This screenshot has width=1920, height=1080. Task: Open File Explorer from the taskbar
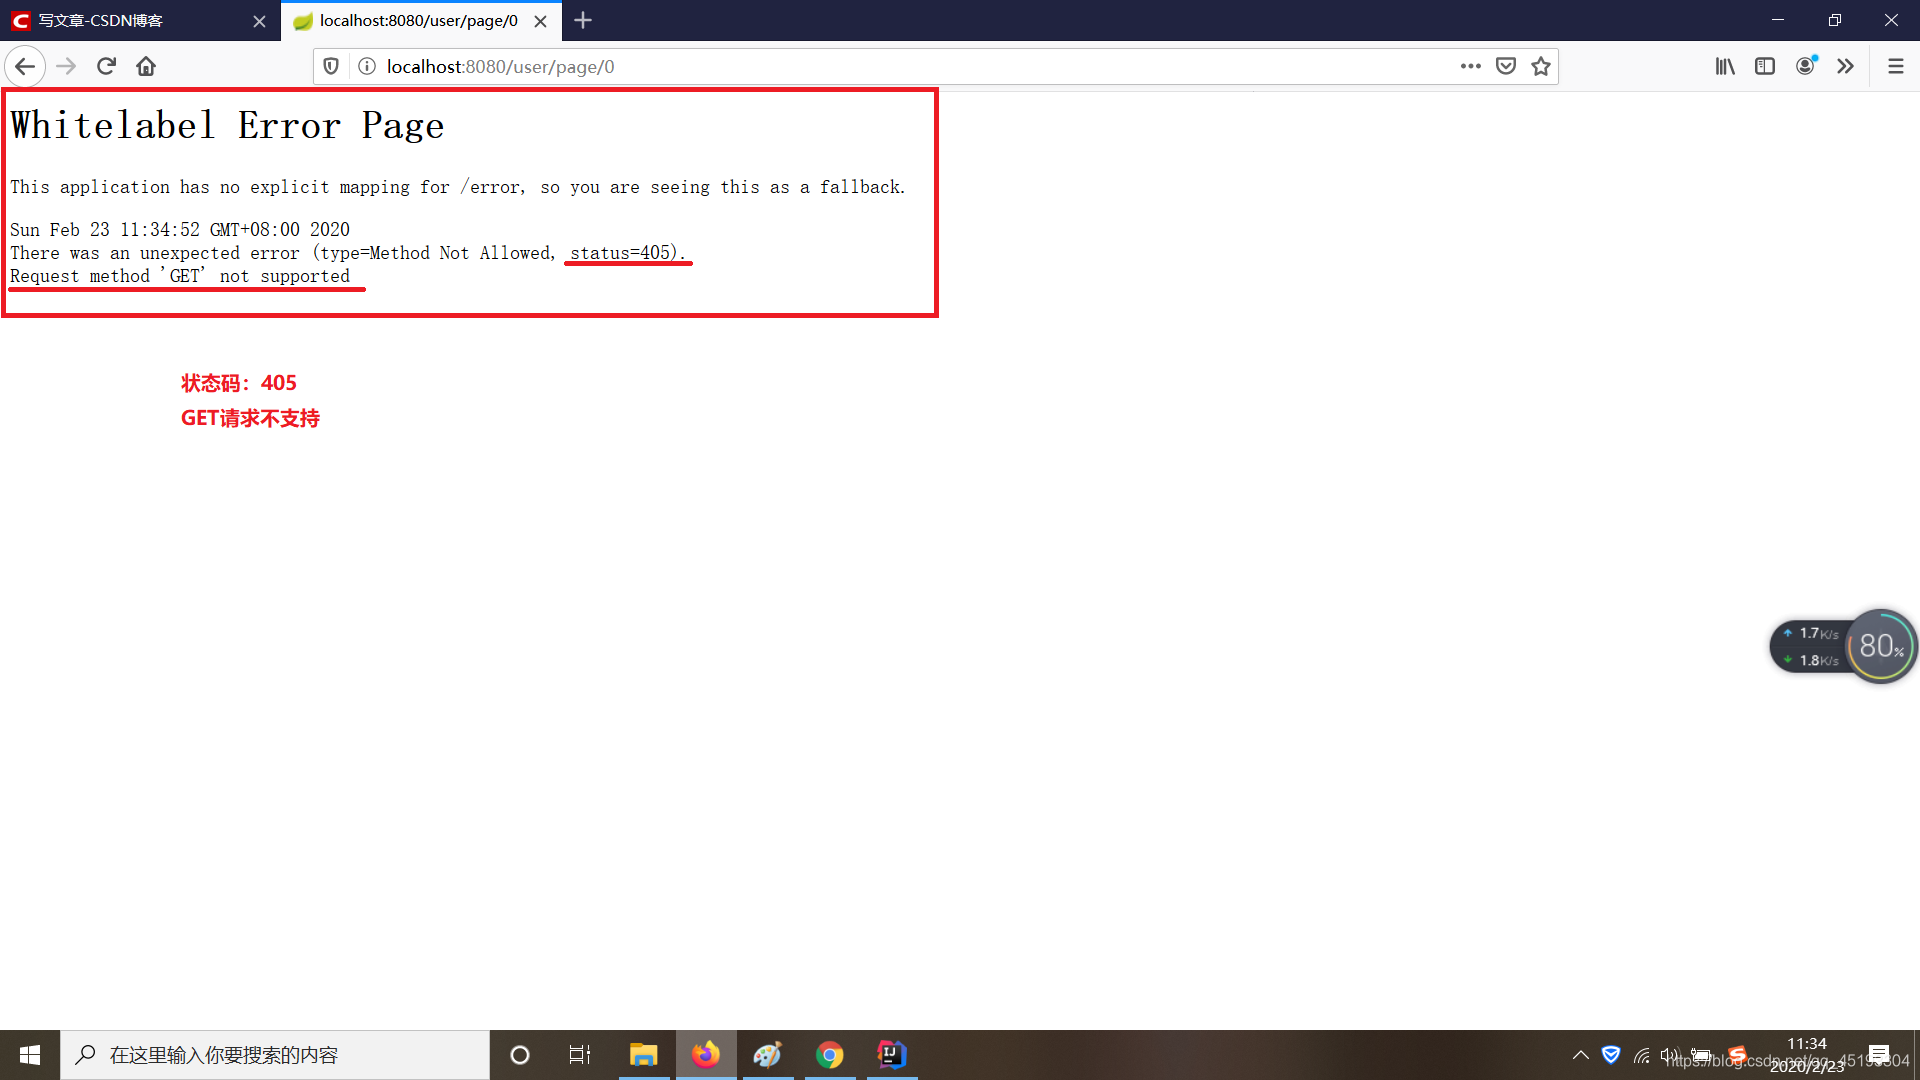[x=643, y=1055]
